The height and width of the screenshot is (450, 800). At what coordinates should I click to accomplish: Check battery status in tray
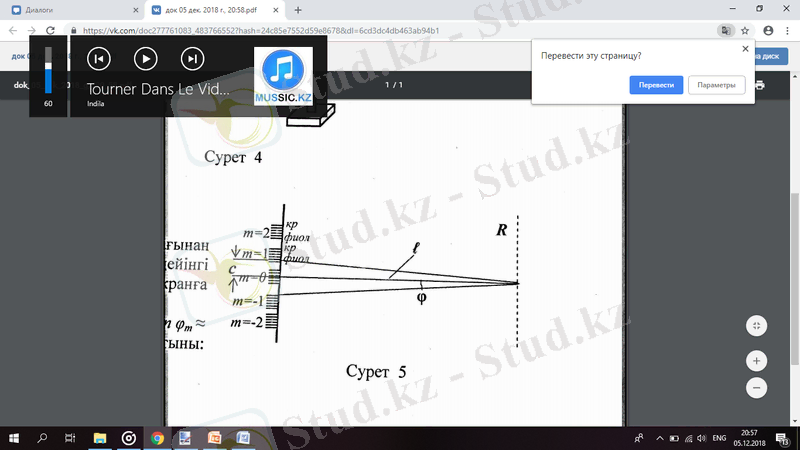(674, 438)
